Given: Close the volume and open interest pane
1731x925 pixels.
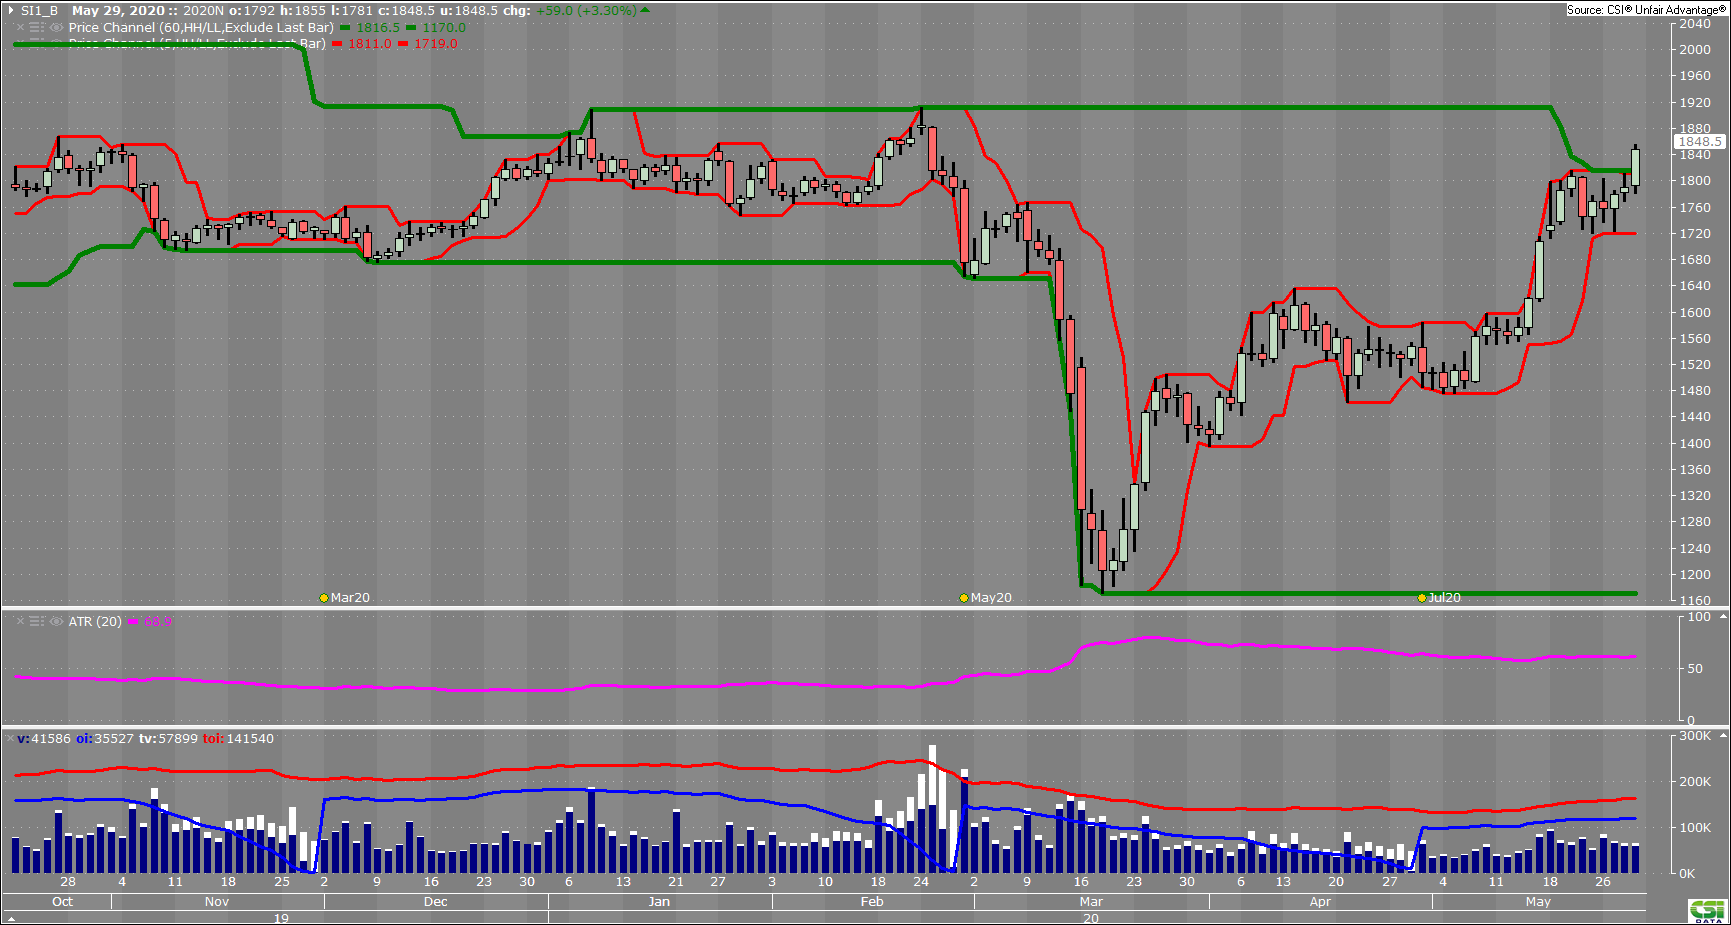Looking at the screenshot, I should (9, 739).
